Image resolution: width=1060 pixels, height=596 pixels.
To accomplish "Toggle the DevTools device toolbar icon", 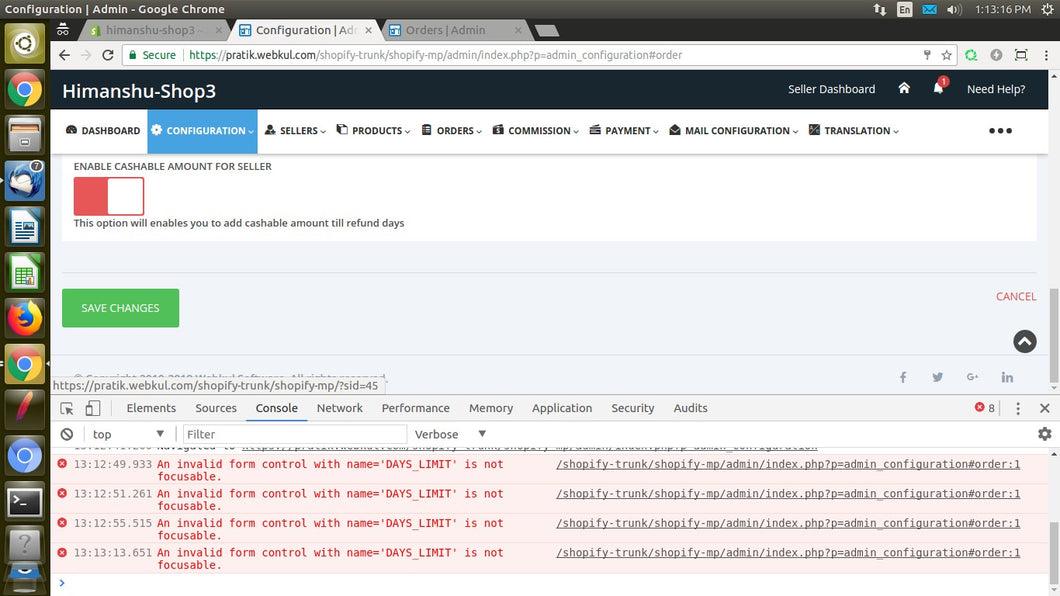I will 92,408.
